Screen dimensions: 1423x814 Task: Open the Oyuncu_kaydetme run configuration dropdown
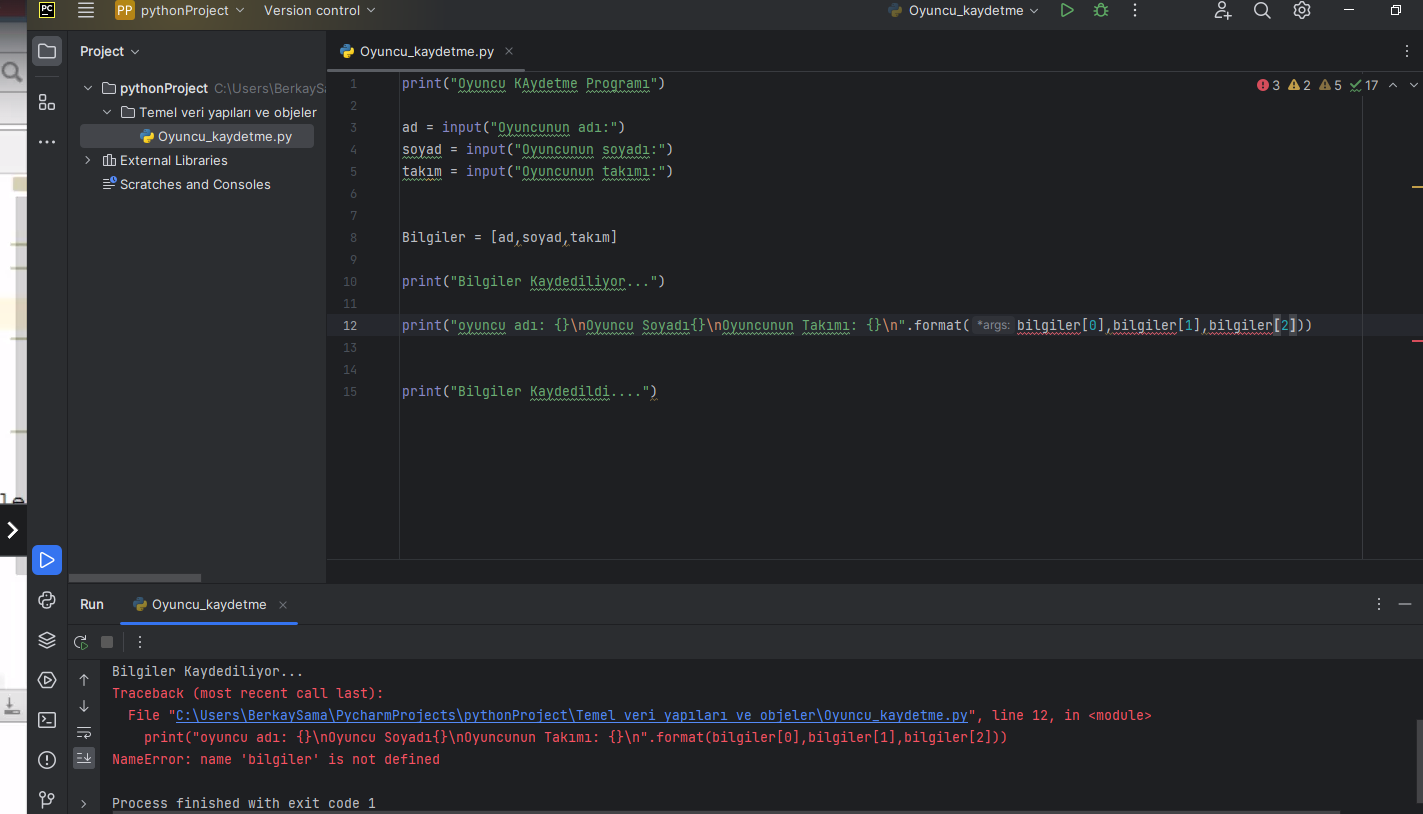click(964, 10)
